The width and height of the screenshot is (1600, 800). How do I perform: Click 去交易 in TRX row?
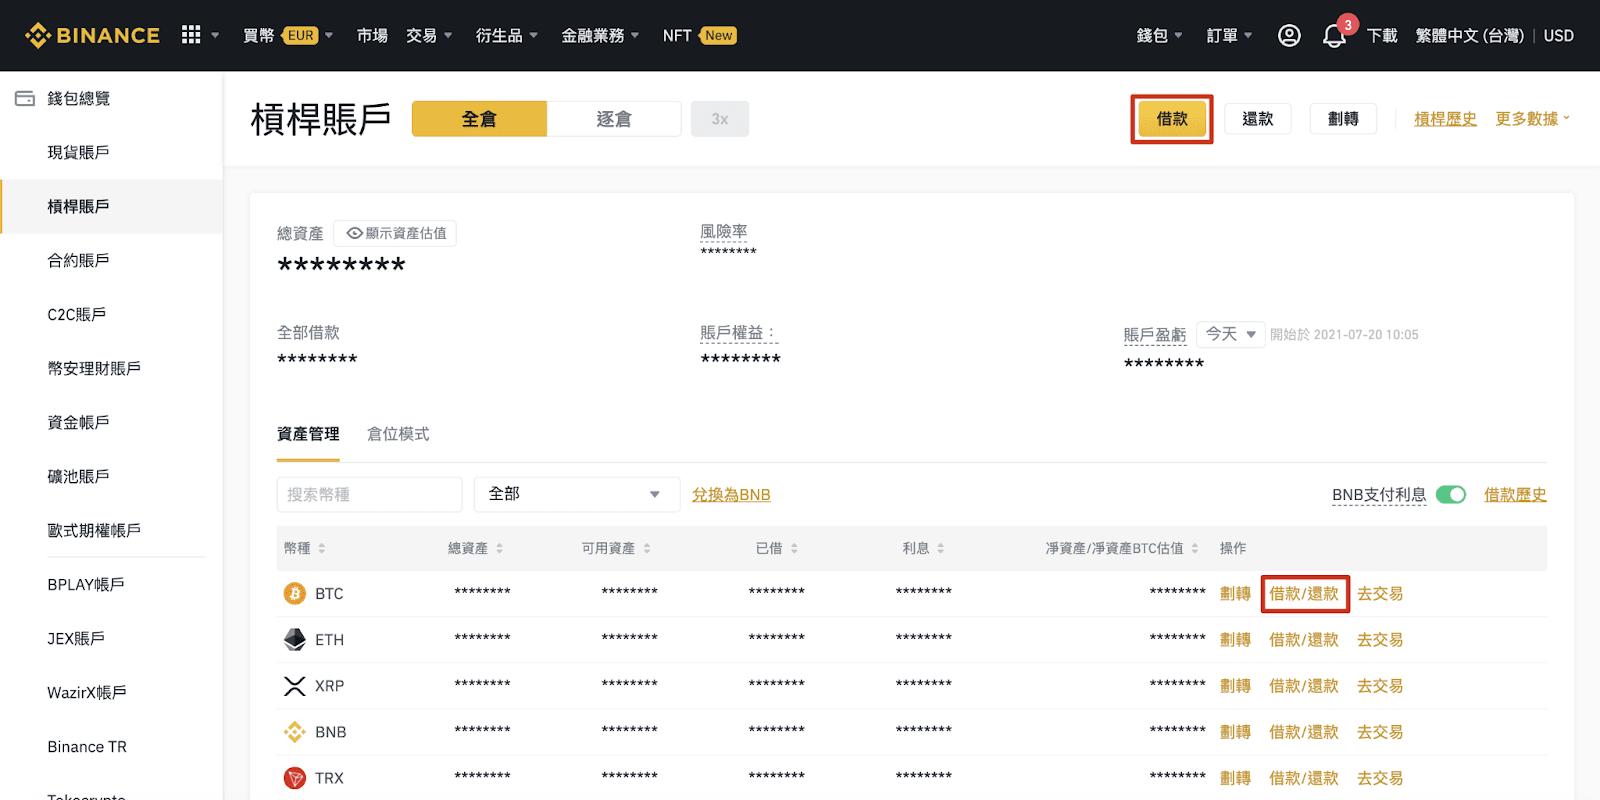click(x=1380, y=778)
